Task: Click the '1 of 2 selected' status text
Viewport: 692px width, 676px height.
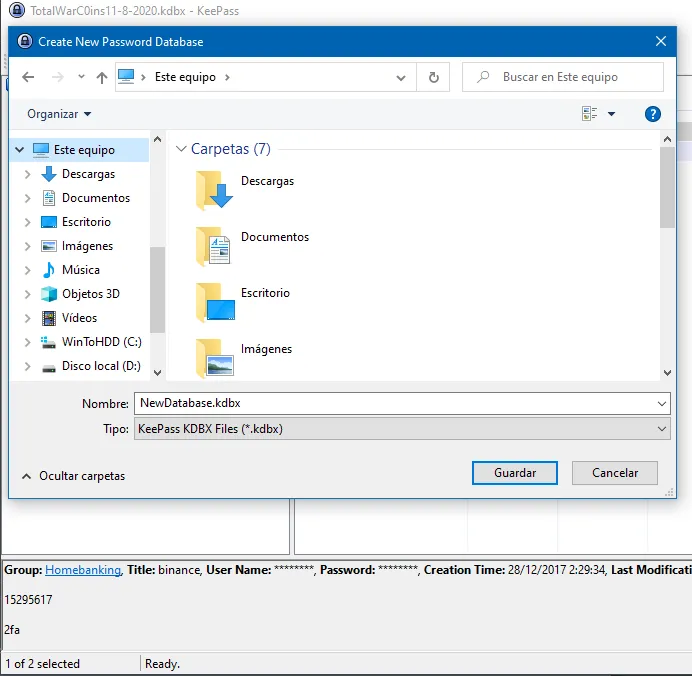Action: [42, 664]
